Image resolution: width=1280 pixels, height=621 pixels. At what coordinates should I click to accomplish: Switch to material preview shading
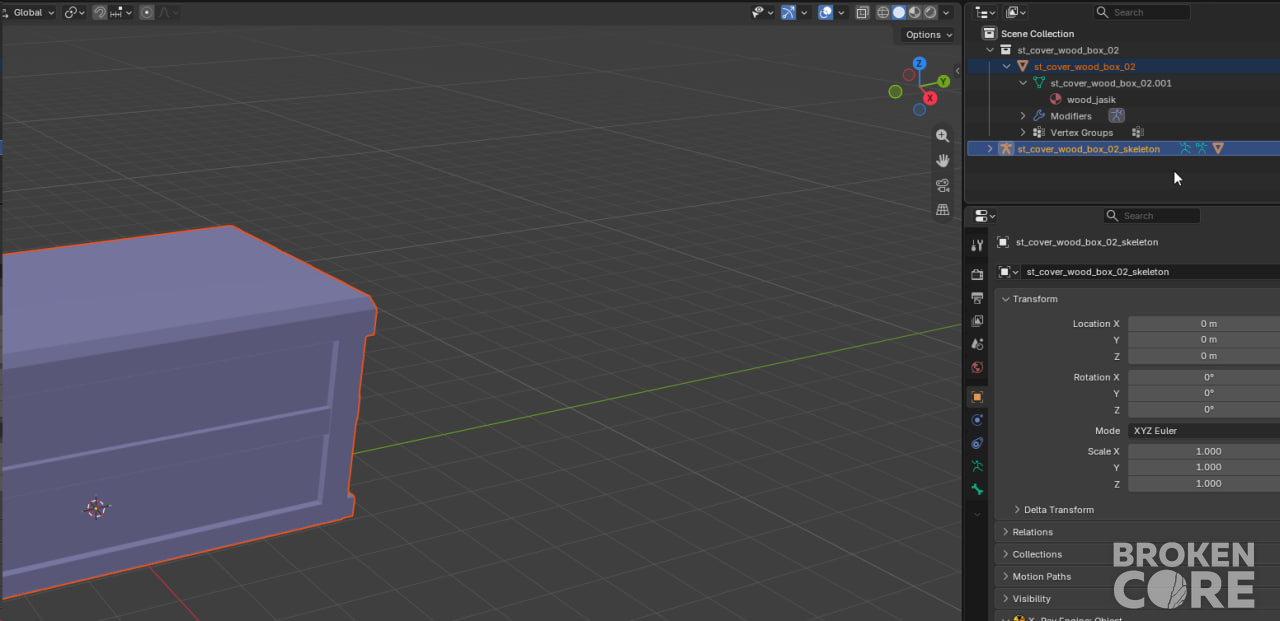[x=915, y=12]
